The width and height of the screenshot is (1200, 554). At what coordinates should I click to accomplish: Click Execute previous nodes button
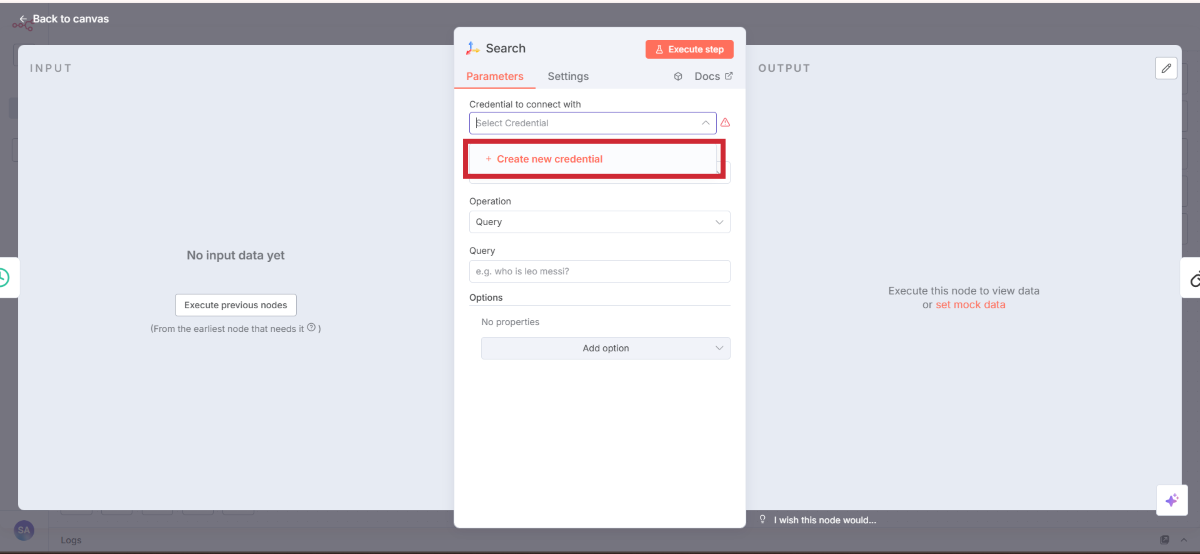click(235, 305)
